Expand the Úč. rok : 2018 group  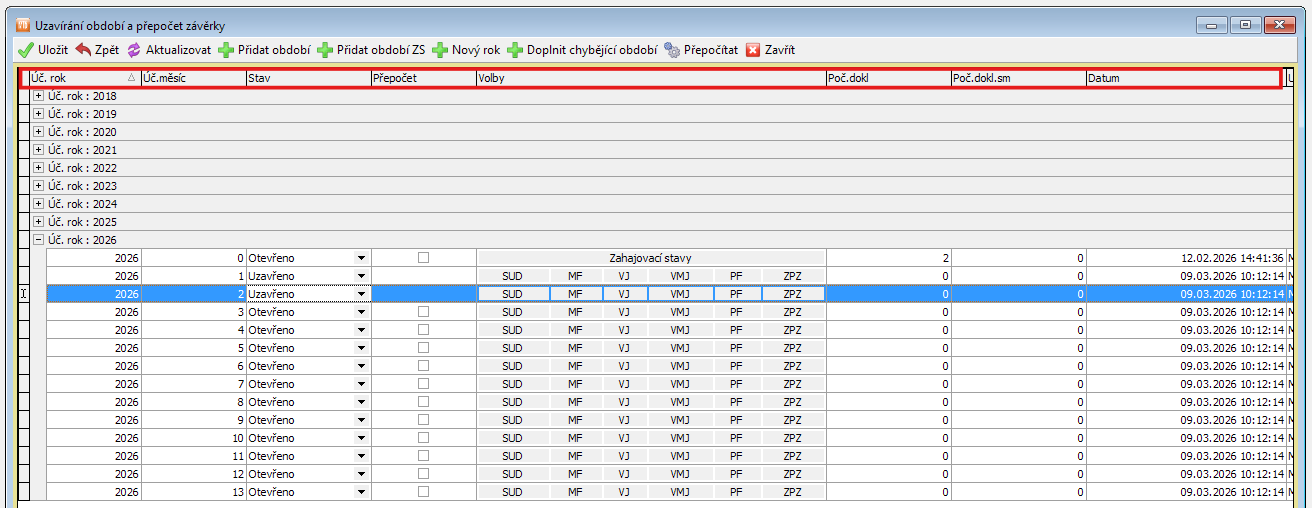pyautogui.click(x=38, y=96)
